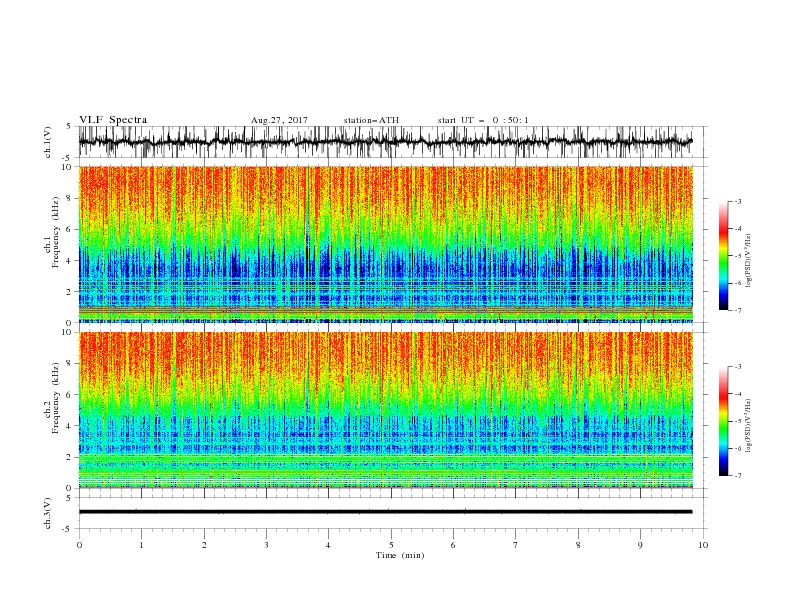
Task: Click the "2" tick on the time axis
Action: pos(204,545)
